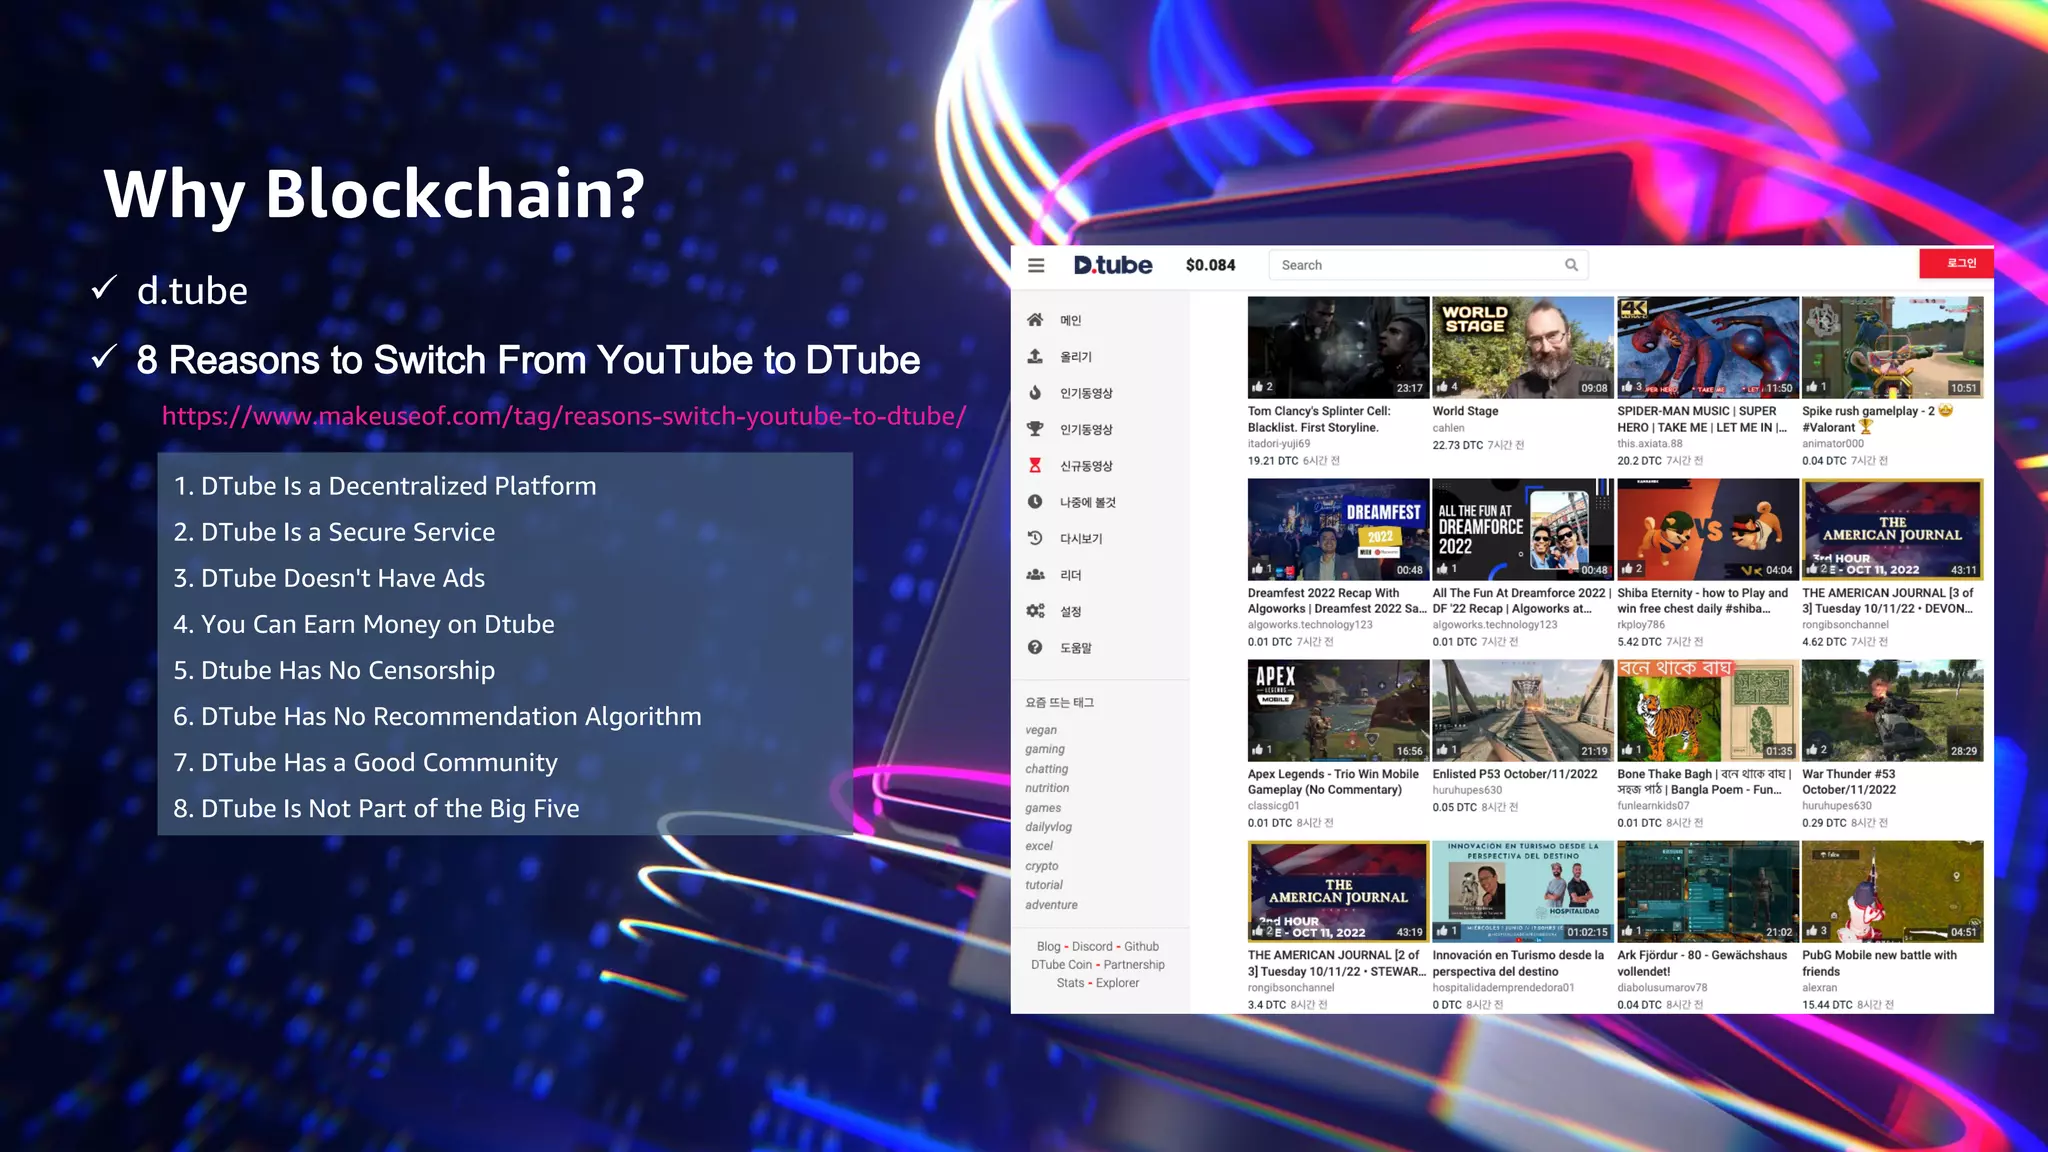Open the hamburger menu beside D.tube logo

tap(1036, 265)
